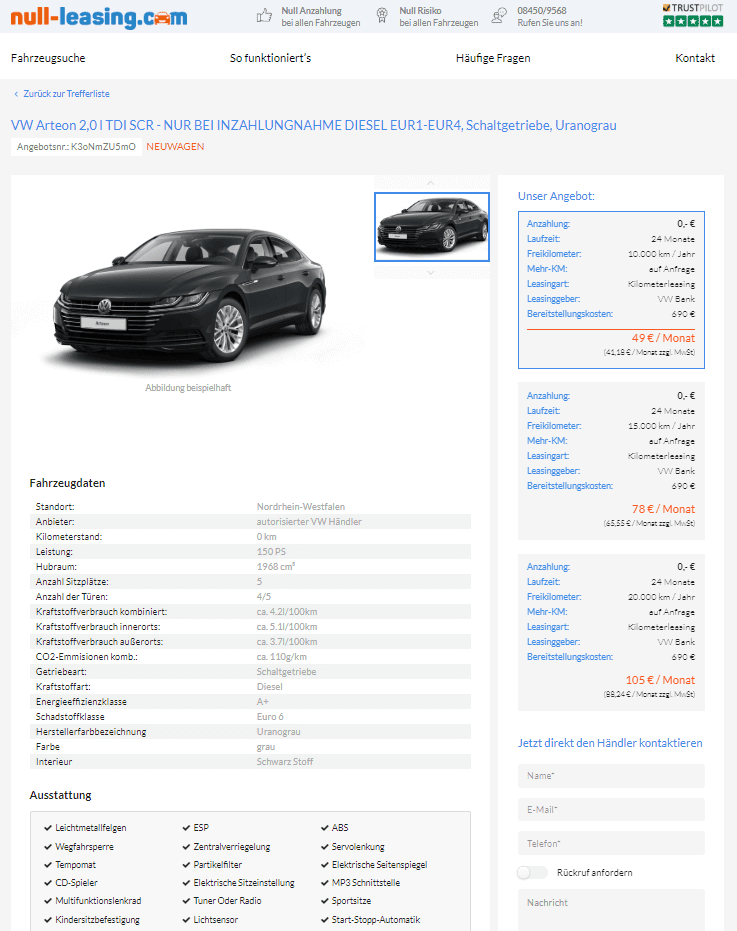Viewport: 737px width, 931px height.
Task: Click the Euro 6 Schadstoffklasse value
Action: [270, 717]
